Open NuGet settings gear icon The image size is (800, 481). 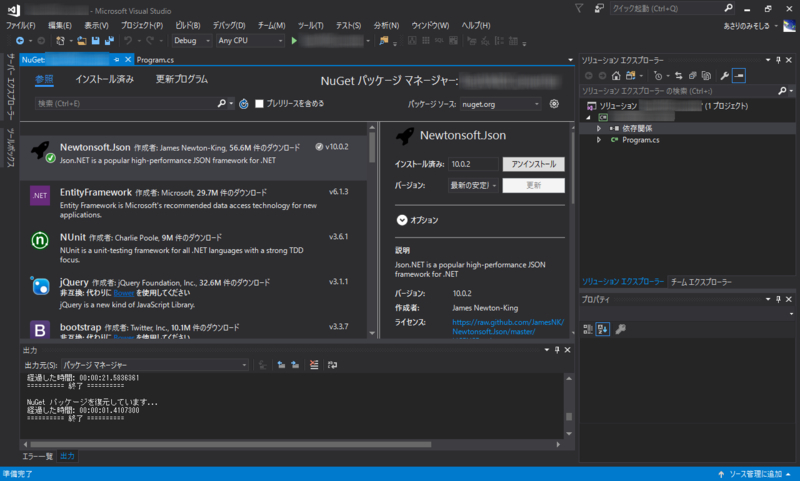click(x=554, y=104)
